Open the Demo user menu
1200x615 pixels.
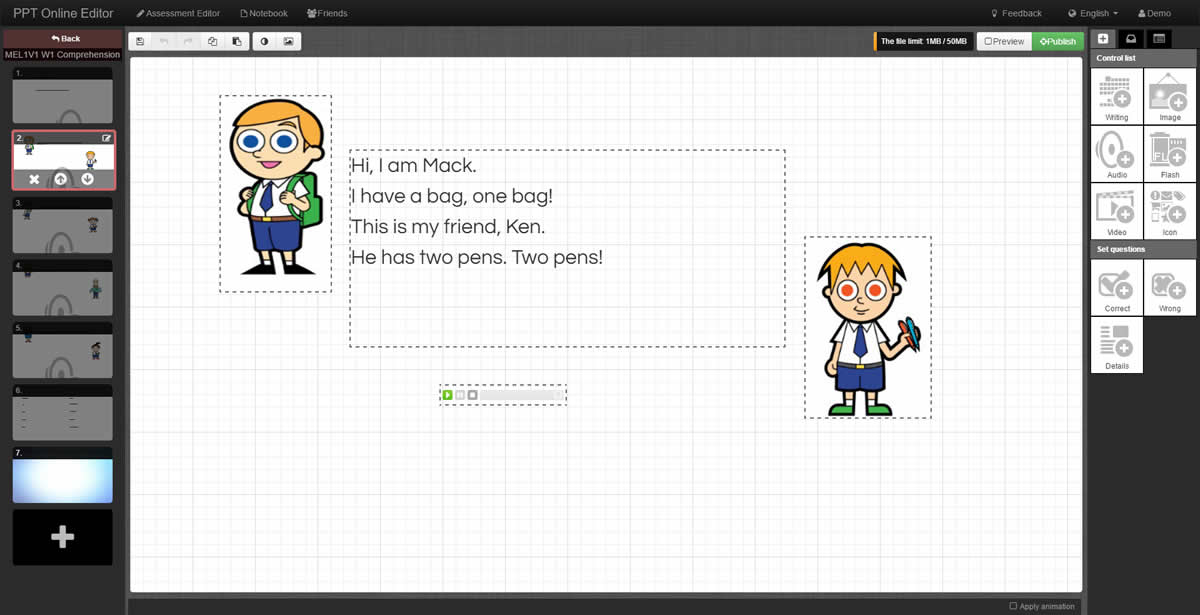1154,13
